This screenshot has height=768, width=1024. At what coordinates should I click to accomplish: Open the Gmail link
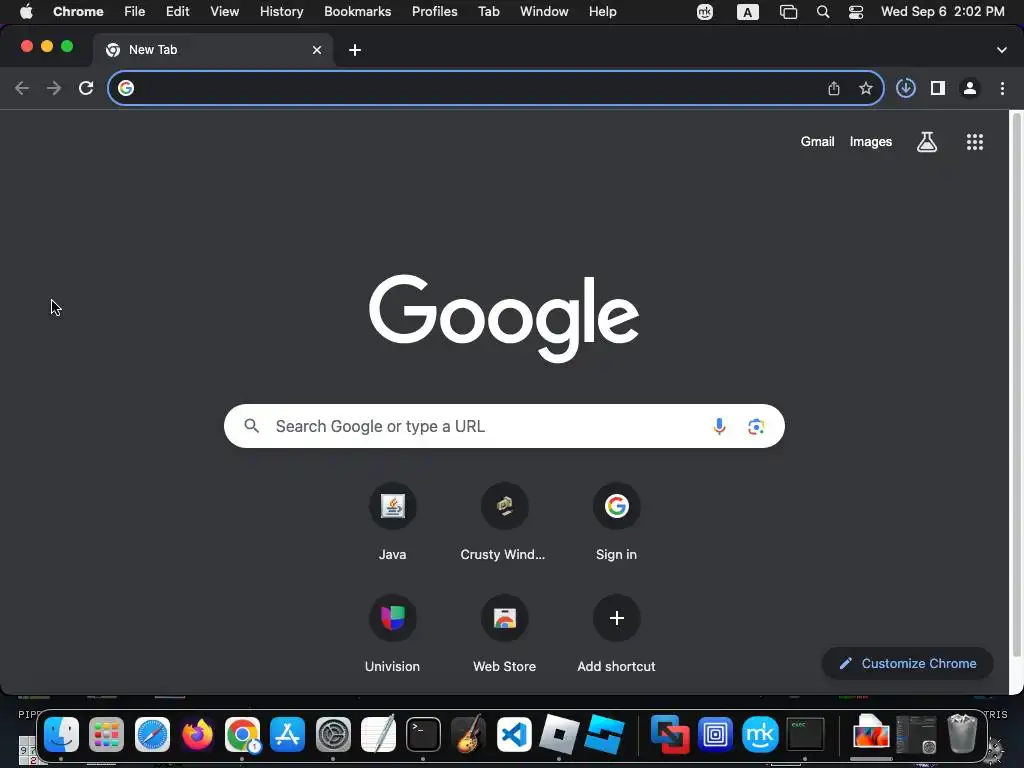[x=818, y=142]
